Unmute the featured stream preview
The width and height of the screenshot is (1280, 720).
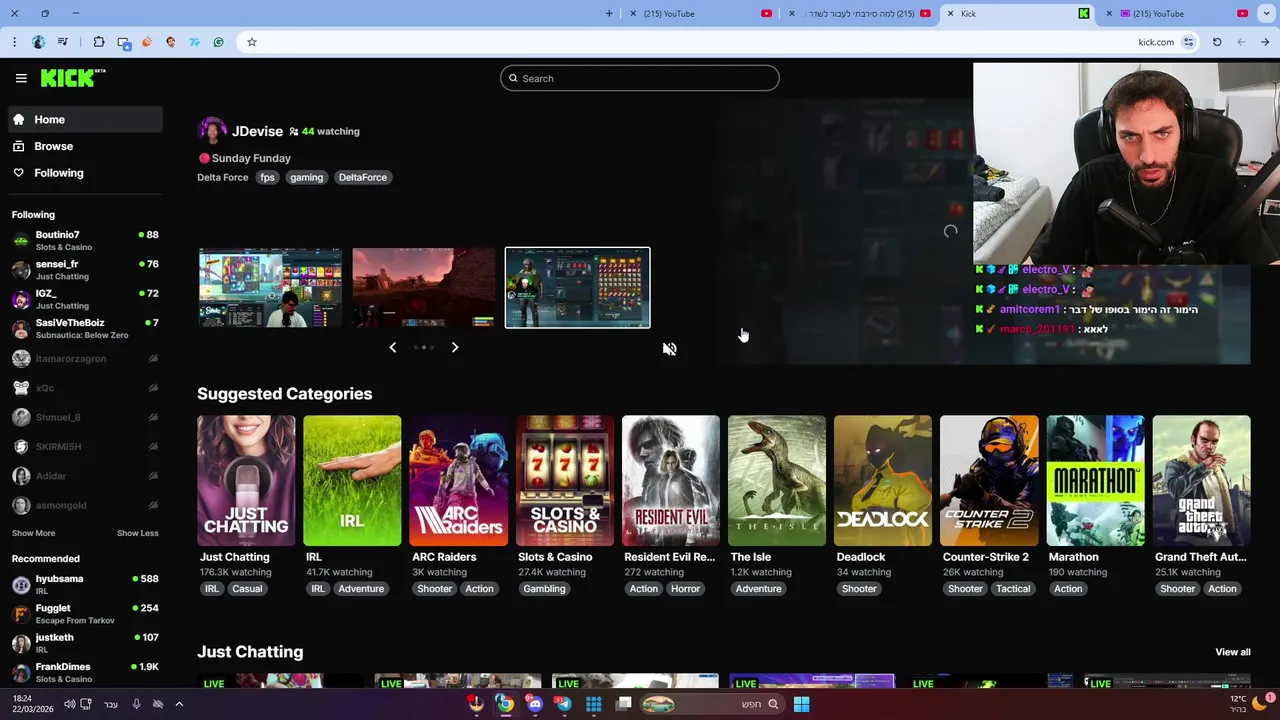point(669,349)
